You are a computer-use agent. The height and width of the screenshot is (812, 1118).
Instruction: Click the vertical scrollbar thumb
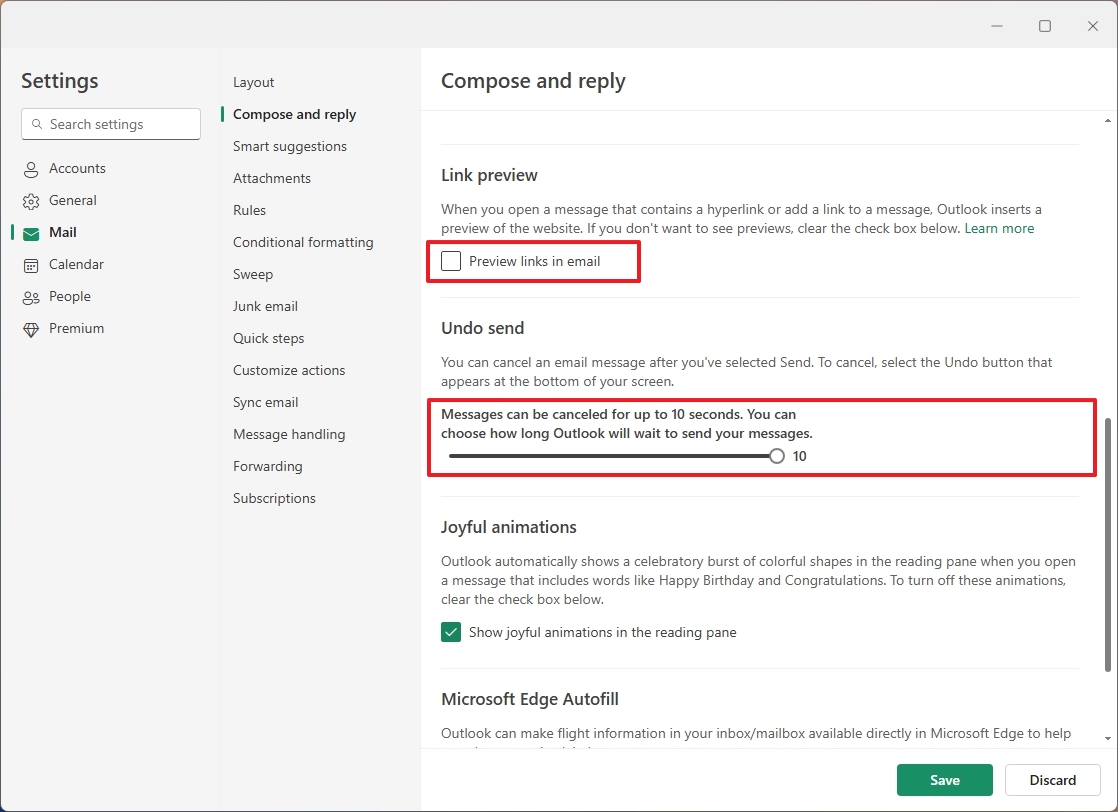pos(1107,545)
